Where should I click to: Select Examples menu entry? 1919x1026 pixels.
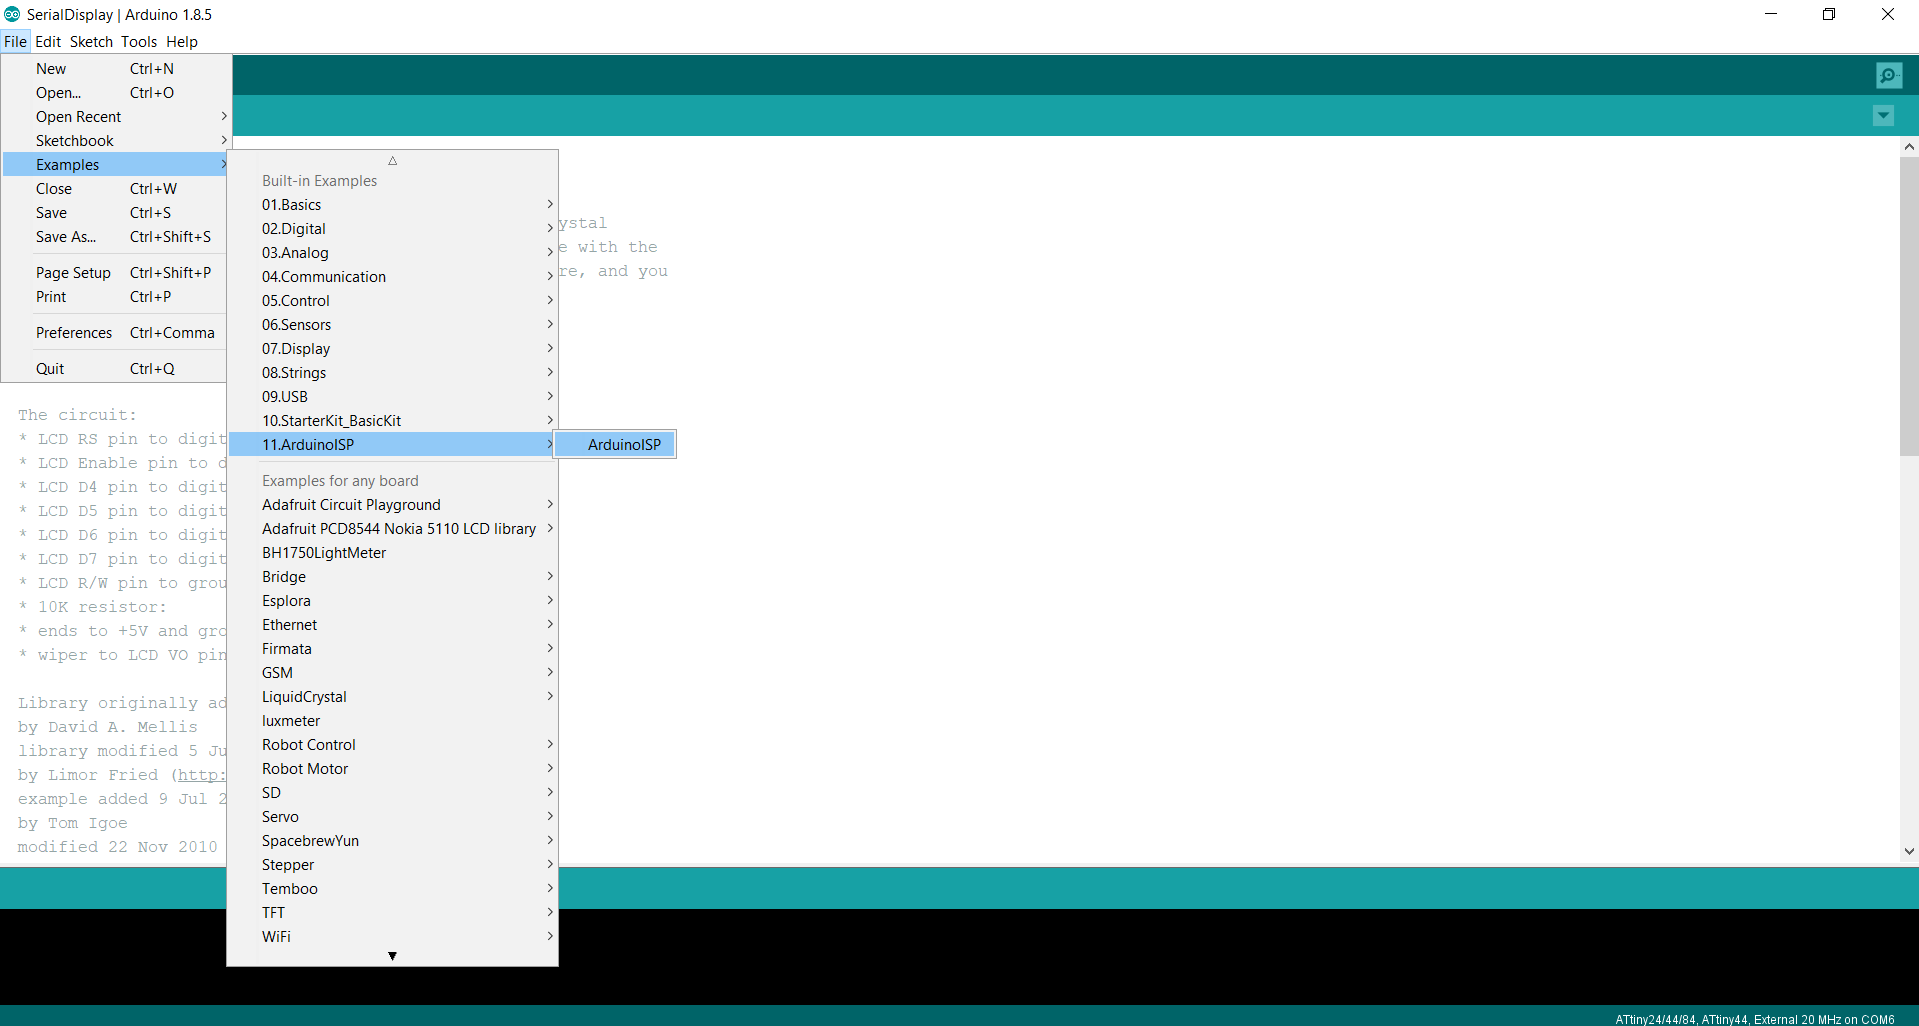tap(117, 165)
